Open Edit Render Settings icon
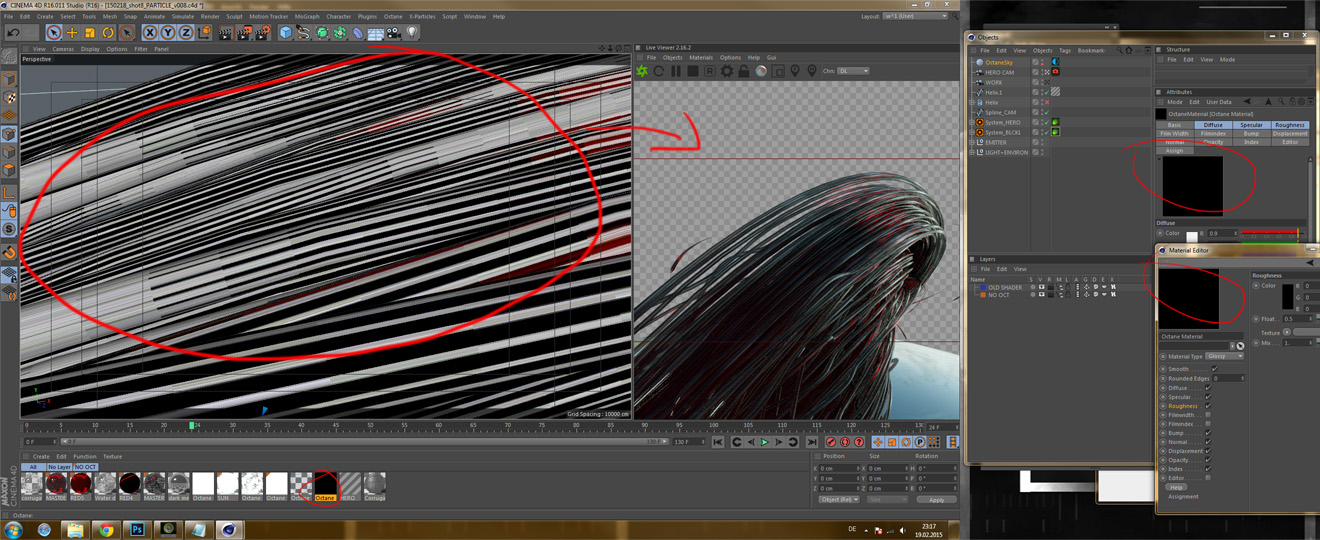 tap(263, 33)
